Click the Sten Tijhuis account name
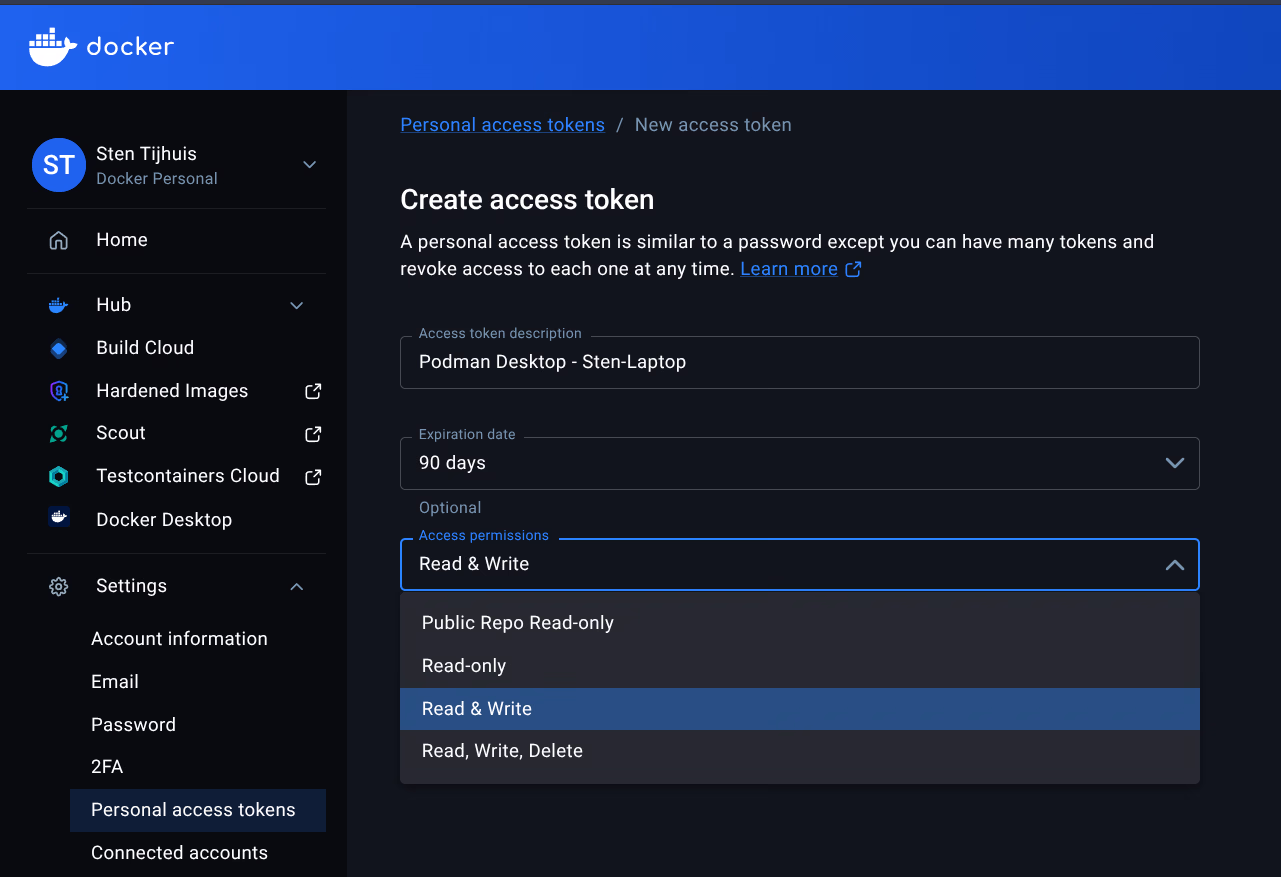The height and width of the screenshot is (877, 1281). click(x=146, y=154)
